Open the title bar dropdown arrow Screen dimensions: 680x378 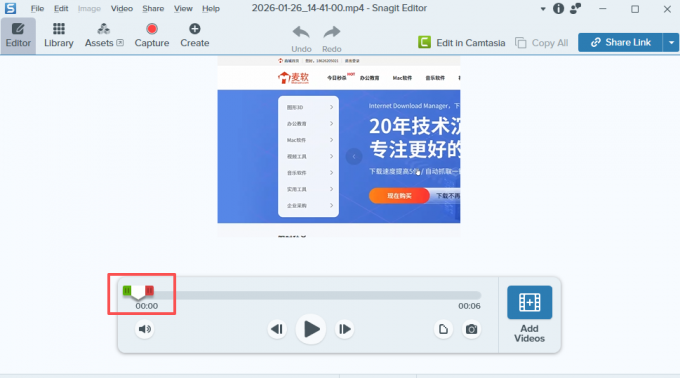click(543, 9)
